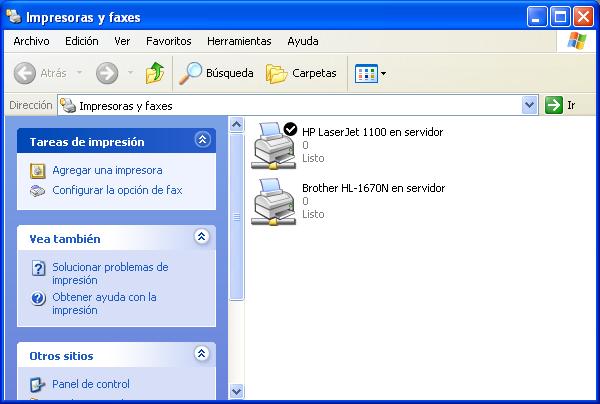Collapse the Otros sitios panel
This screenshot has width=600, height=404.
(x=202, y=354)
